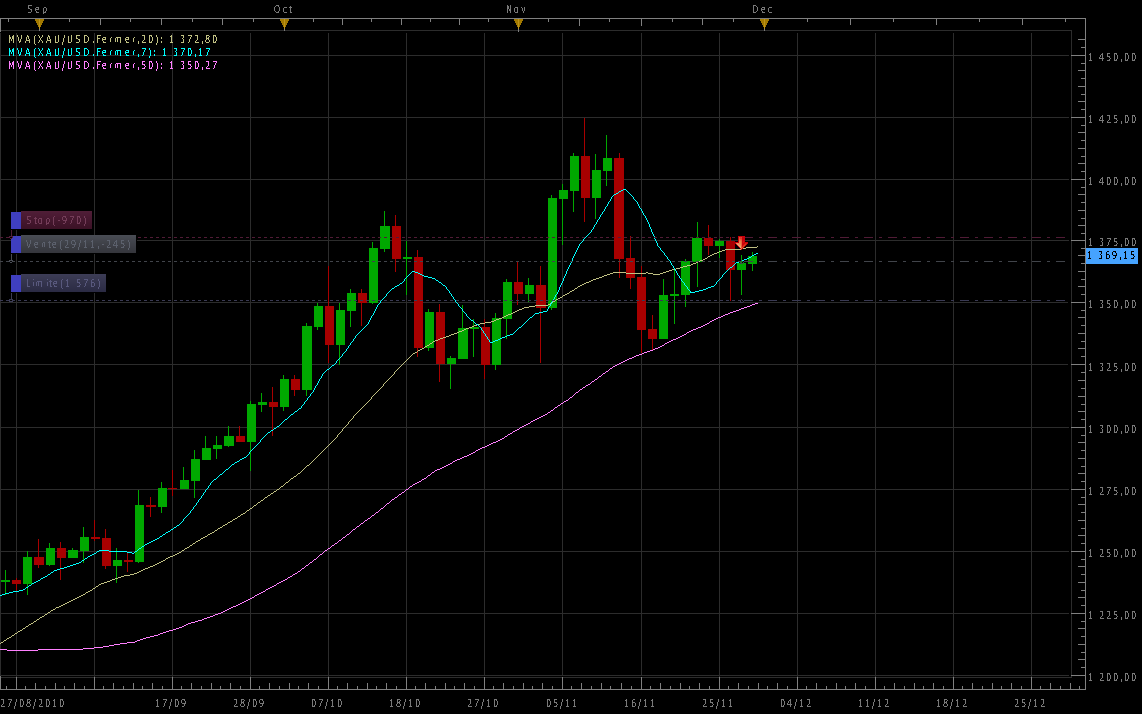Screen dimensions: 1142x714
Task: Click the red sell arrow on chart
Action: [x=741, y=243]
